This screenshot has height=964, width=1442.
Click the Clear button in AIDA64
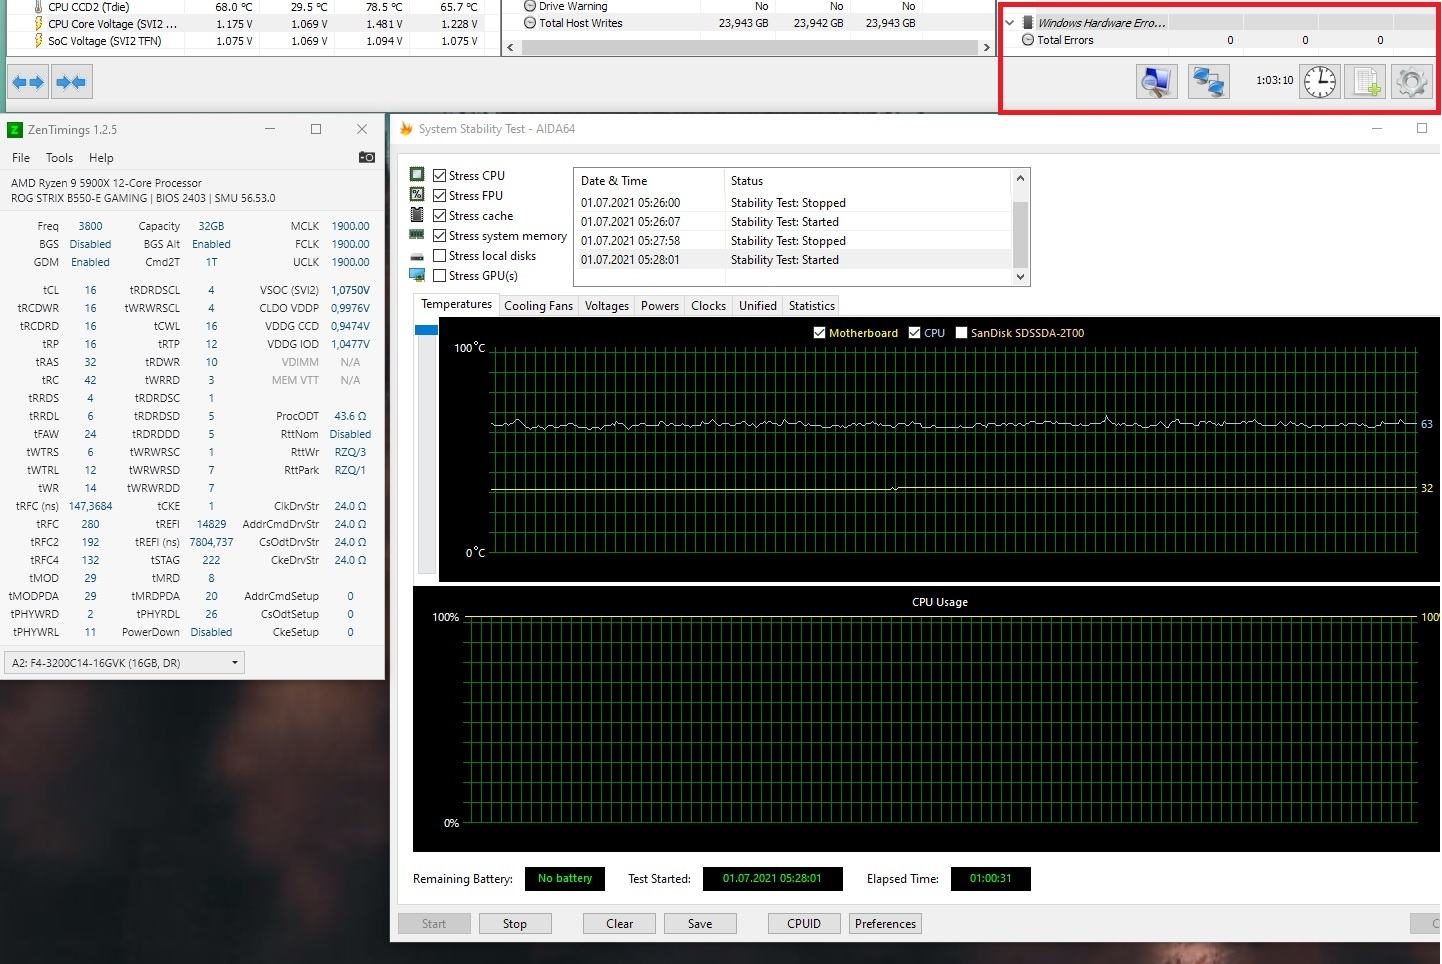pyautogui.click(x=619, y=924)
